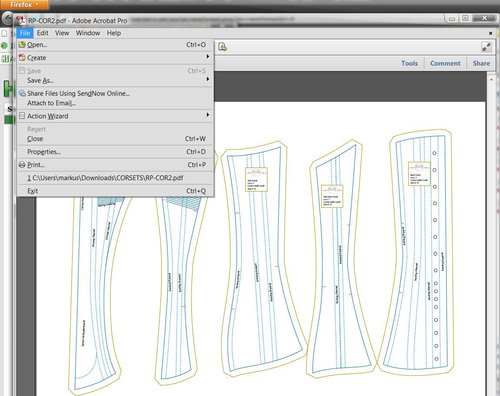Image resolution: width=500 pixels, height=396 pixels.
Task: Click the top eyelet circle on rightmost panel
Action: tap(434, 153)
